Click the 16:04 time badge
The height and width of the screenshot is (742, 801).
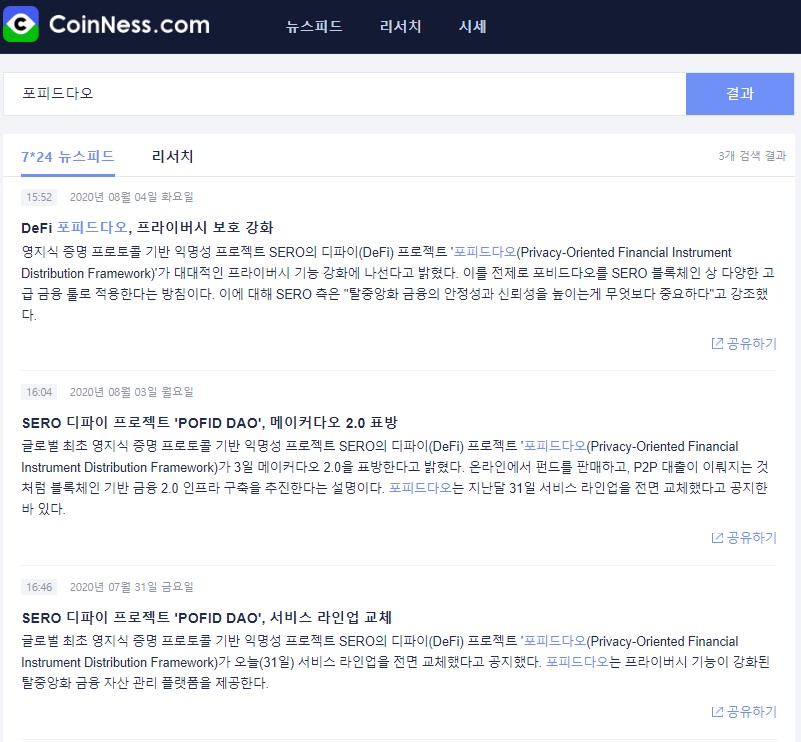pos(39,392)
